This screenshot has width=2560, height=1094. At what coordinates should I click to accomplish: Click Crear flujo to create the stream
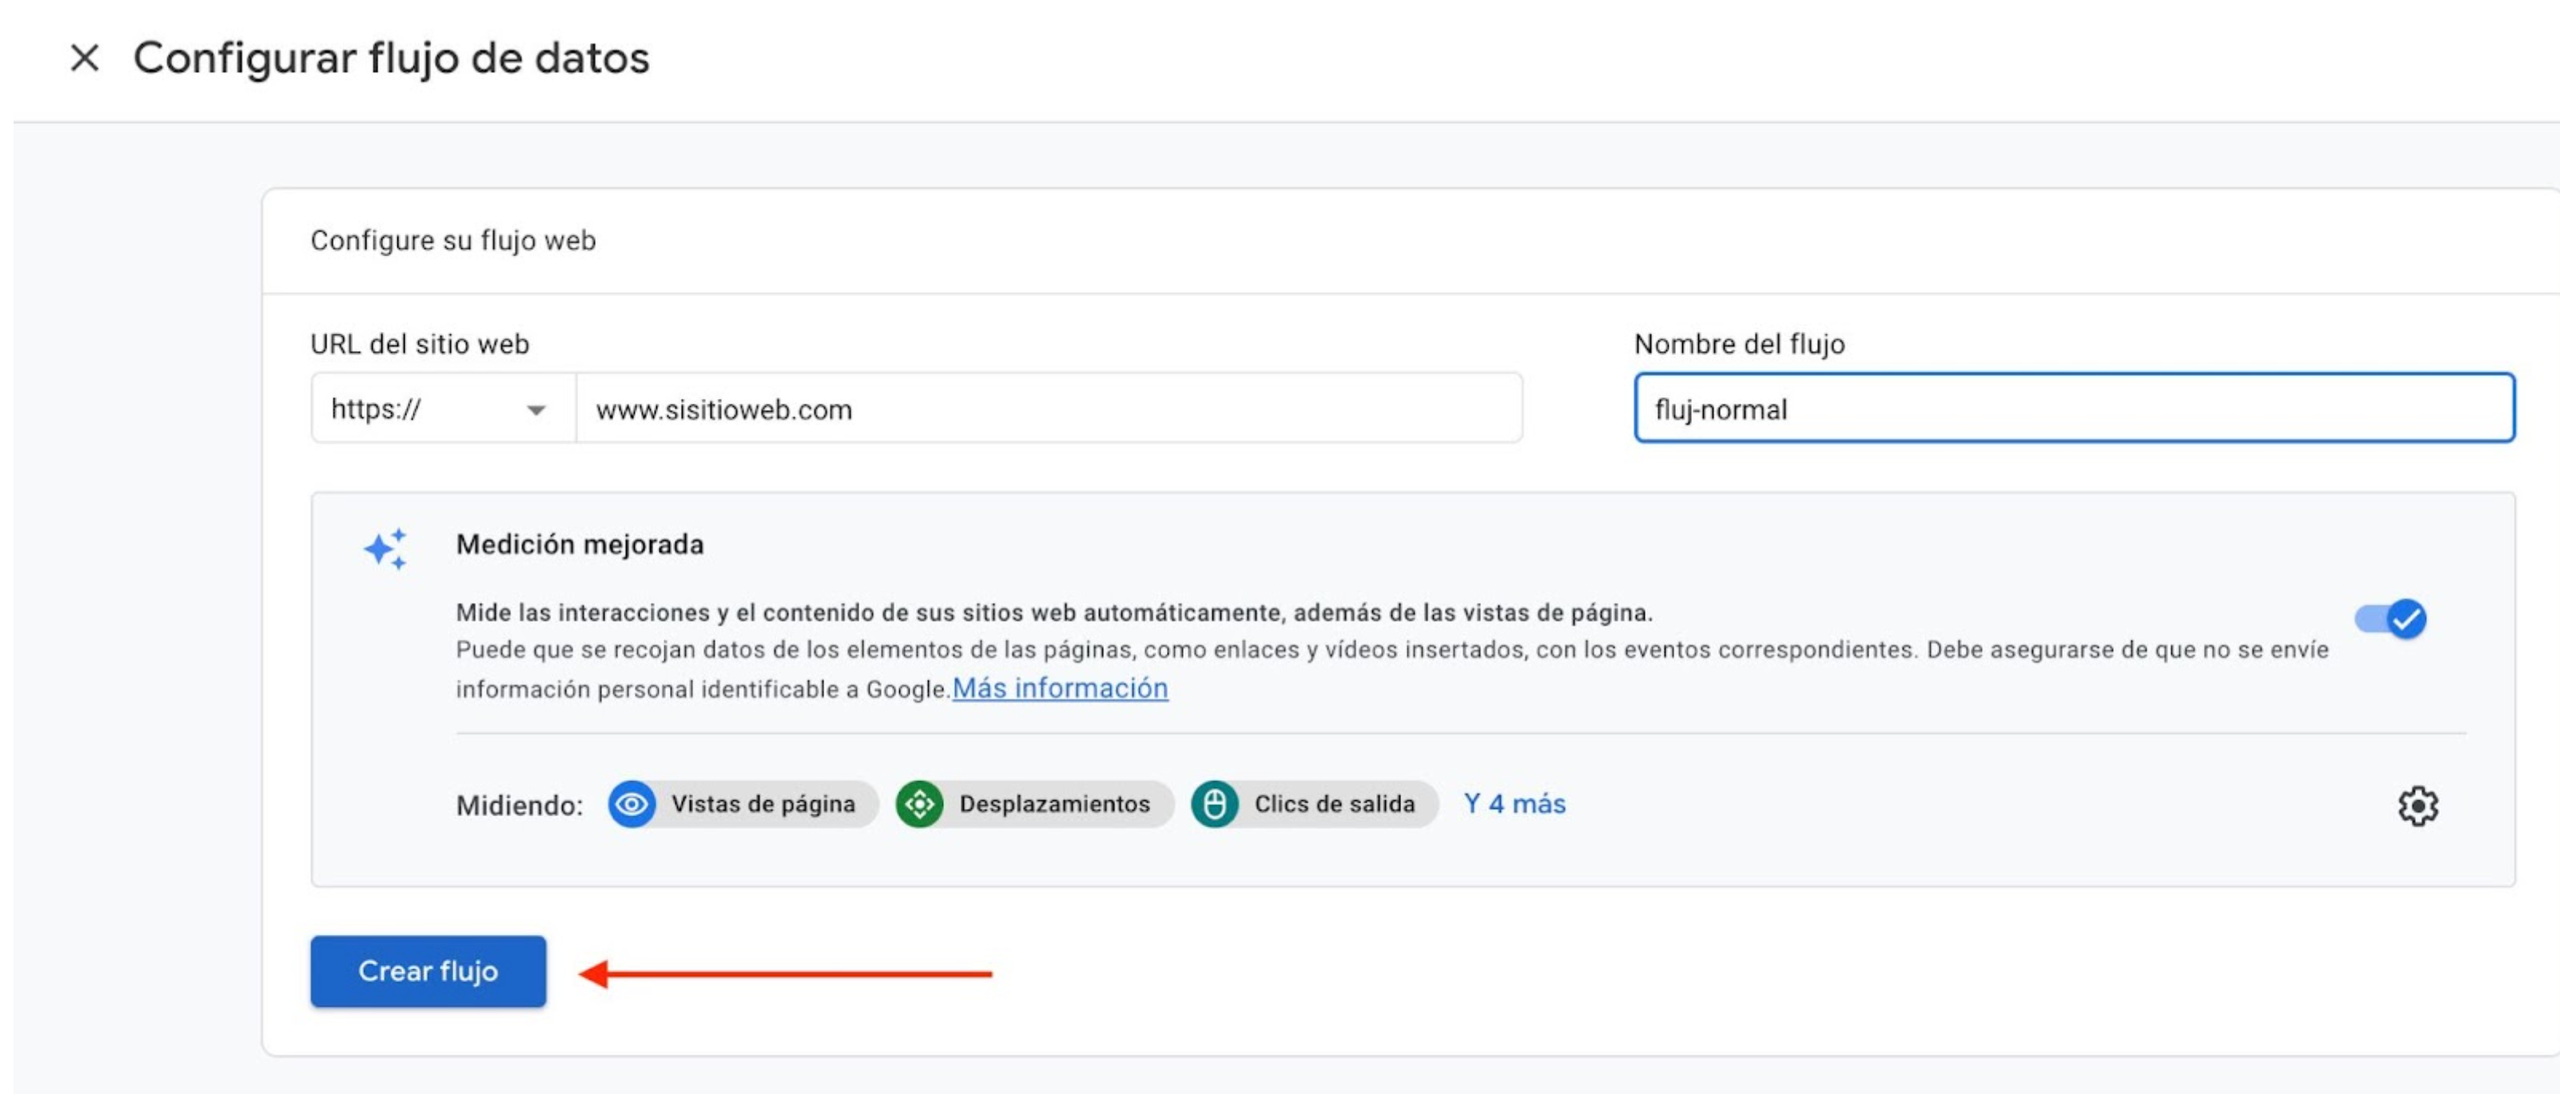pyautogui.click(x=427, y=970)
